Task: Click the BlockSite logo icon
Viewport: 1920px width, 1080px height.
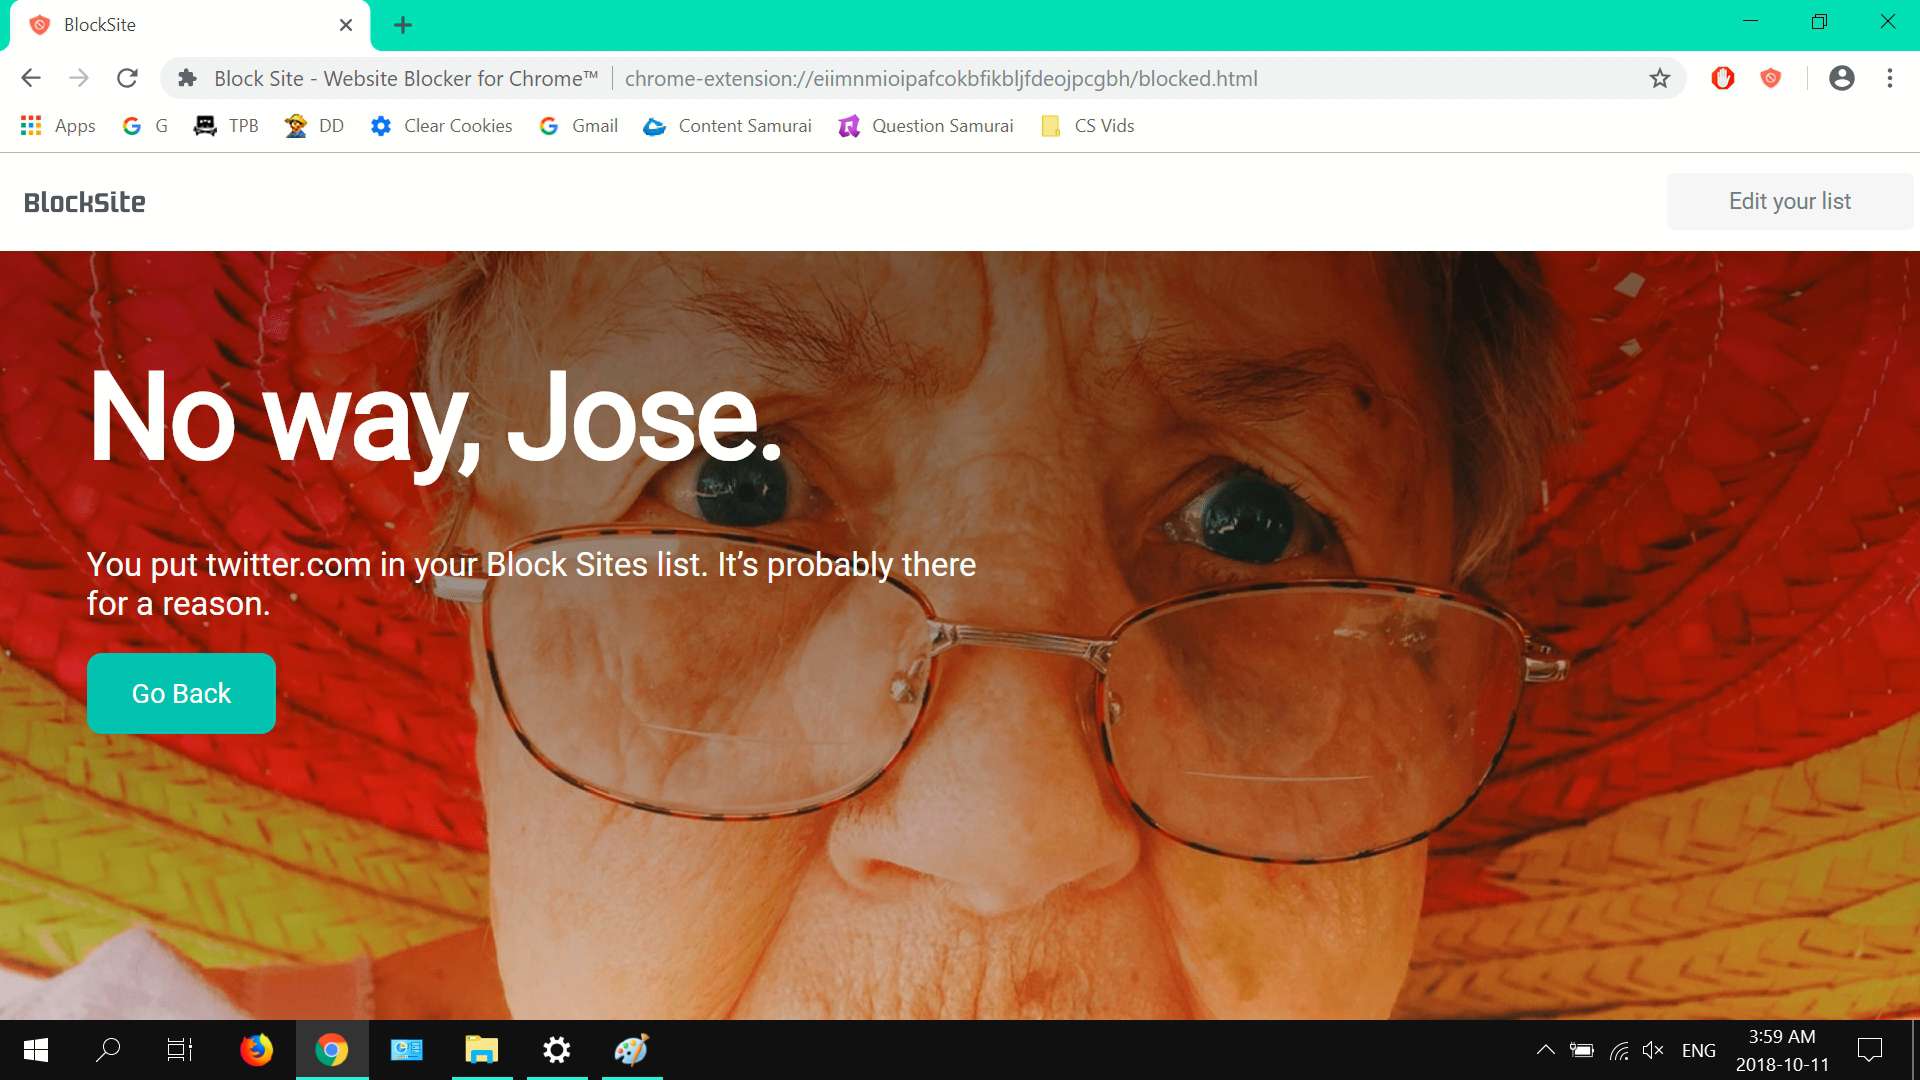Action: pyautogui.click(x=82, y=200)
